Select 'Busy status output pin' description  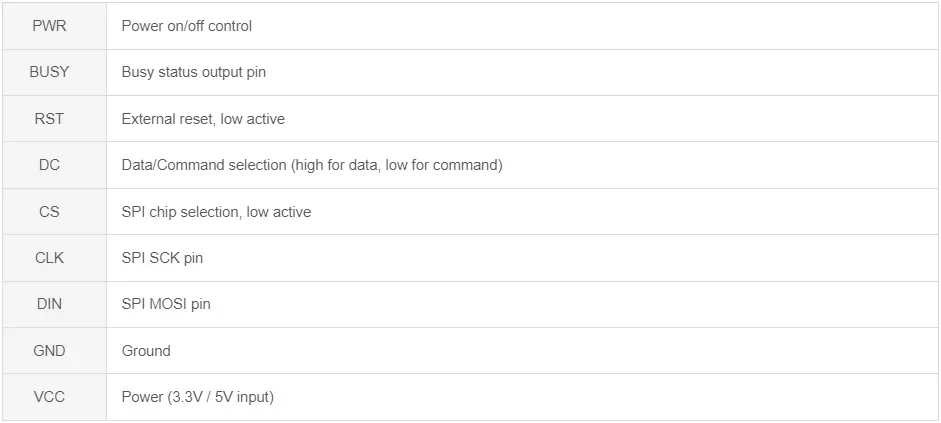pyautogui.click(x=193, y=72)
